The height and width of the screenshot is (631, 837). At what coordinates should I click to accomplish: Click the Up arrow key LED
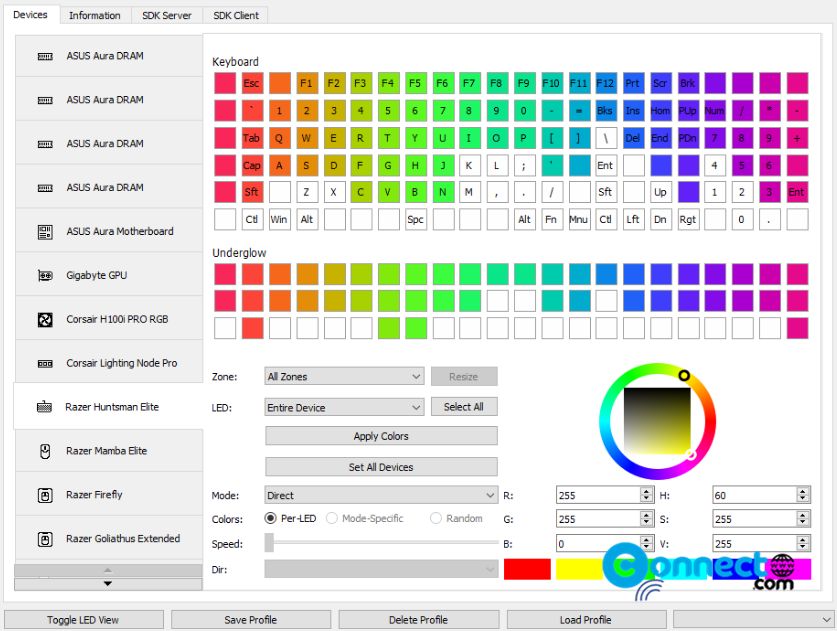tap(660, 192)
